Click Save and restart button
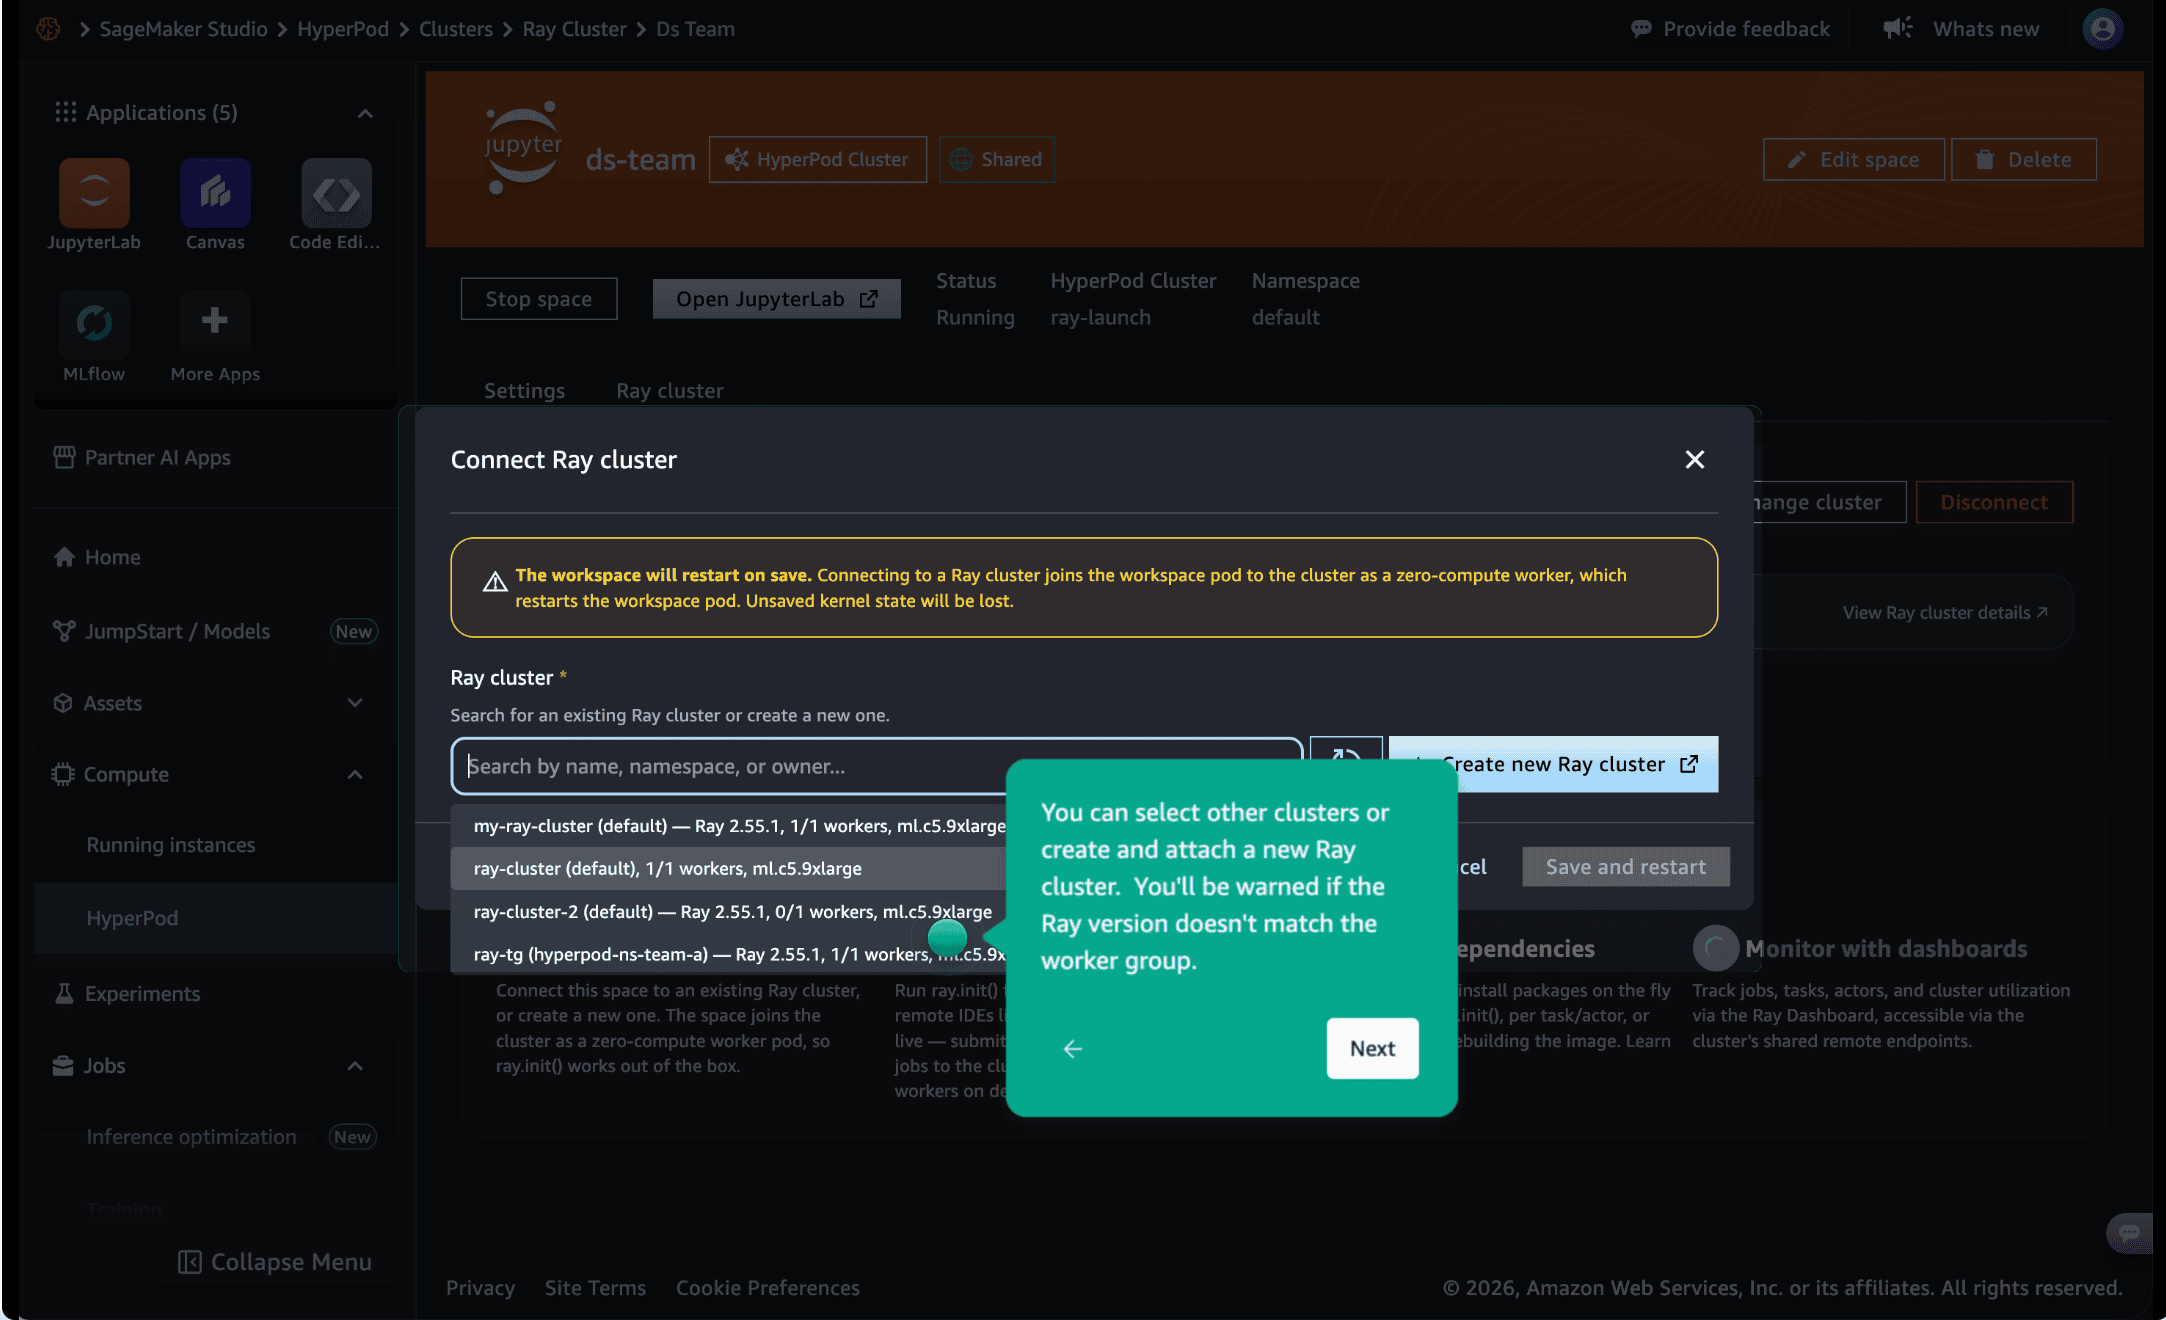 click(1626, 867)
